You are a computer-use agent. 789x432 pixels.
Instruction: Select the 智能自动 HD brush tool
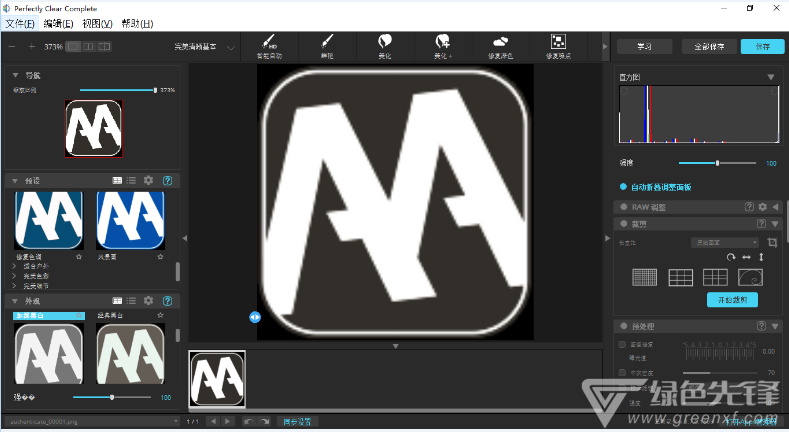pos(269,46)
